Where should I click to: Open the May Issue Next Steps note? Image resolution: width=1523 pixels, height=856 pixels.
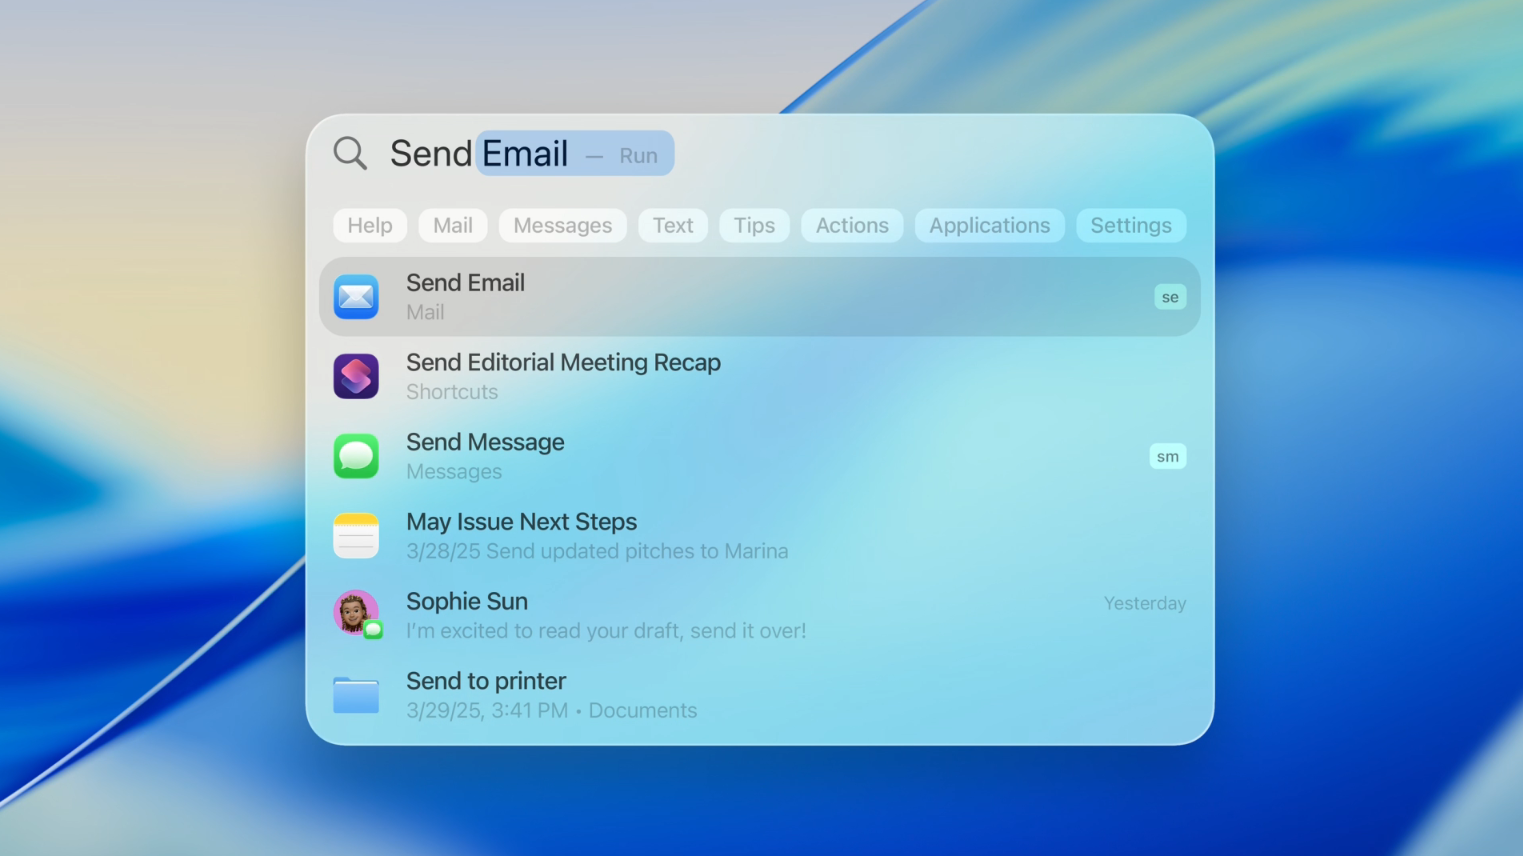pyautogui.click(x=521, y=535)
